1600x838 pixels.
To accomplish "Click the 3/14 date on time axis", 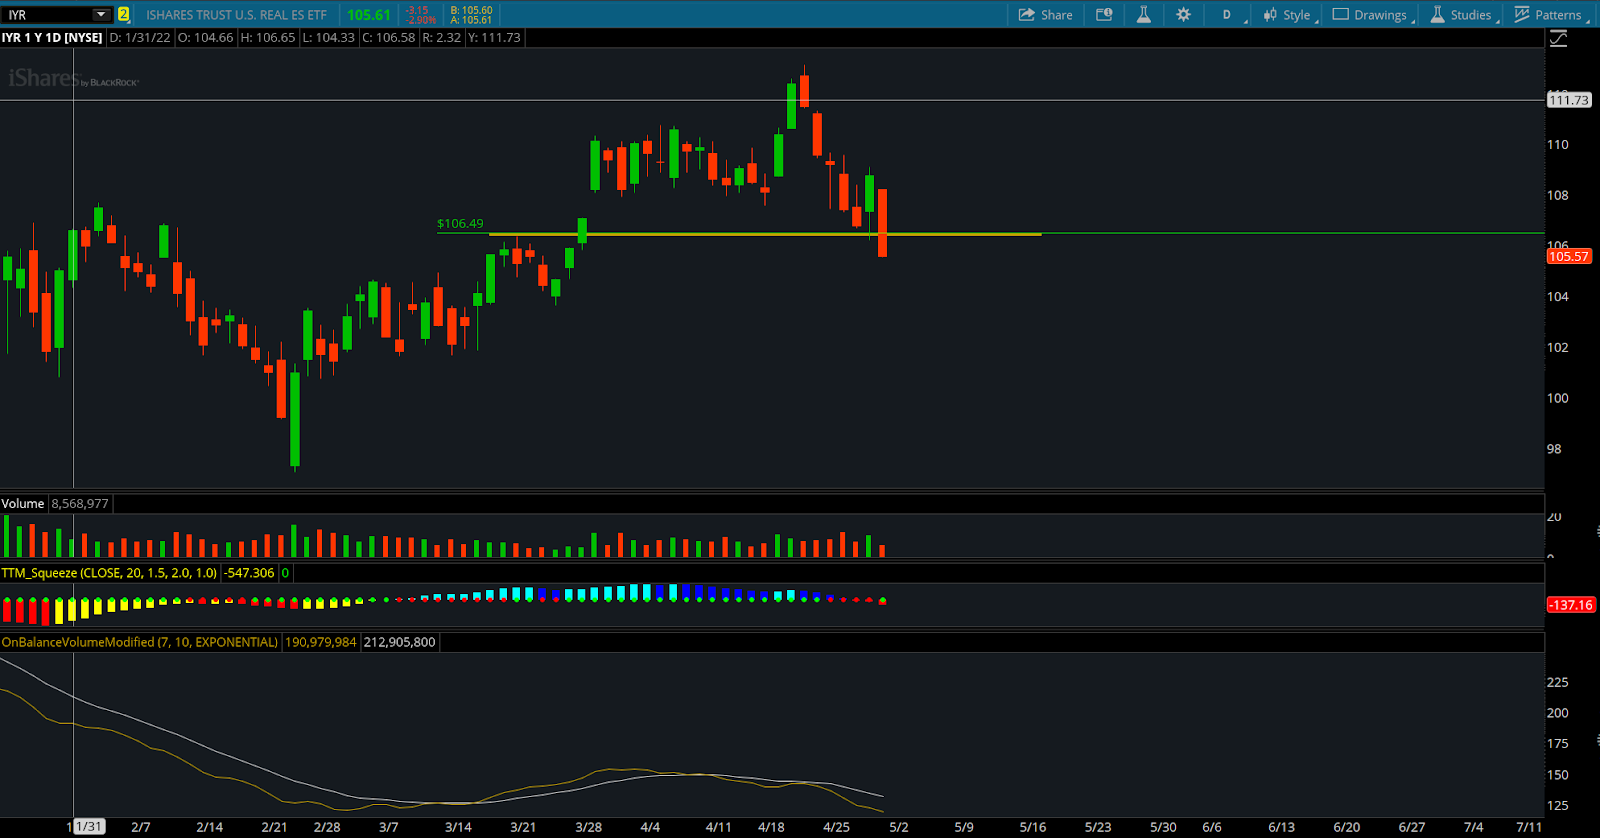I will coord(458,827).
